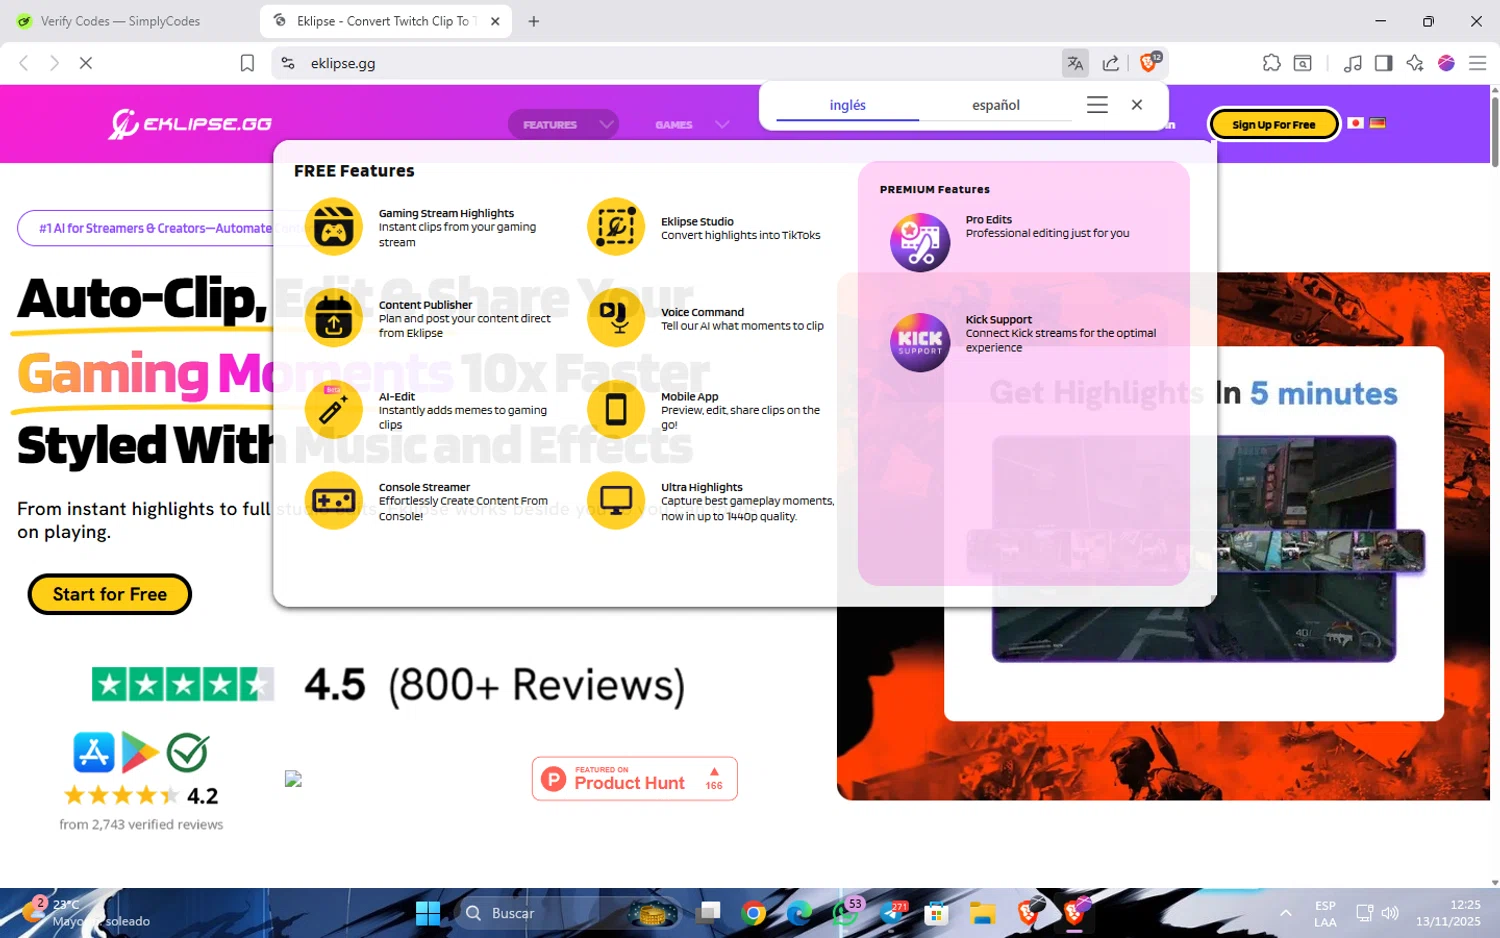Click the Kick Support logo icon
1500x938 pixels.
pyautogui.click(x=920, y=342)
